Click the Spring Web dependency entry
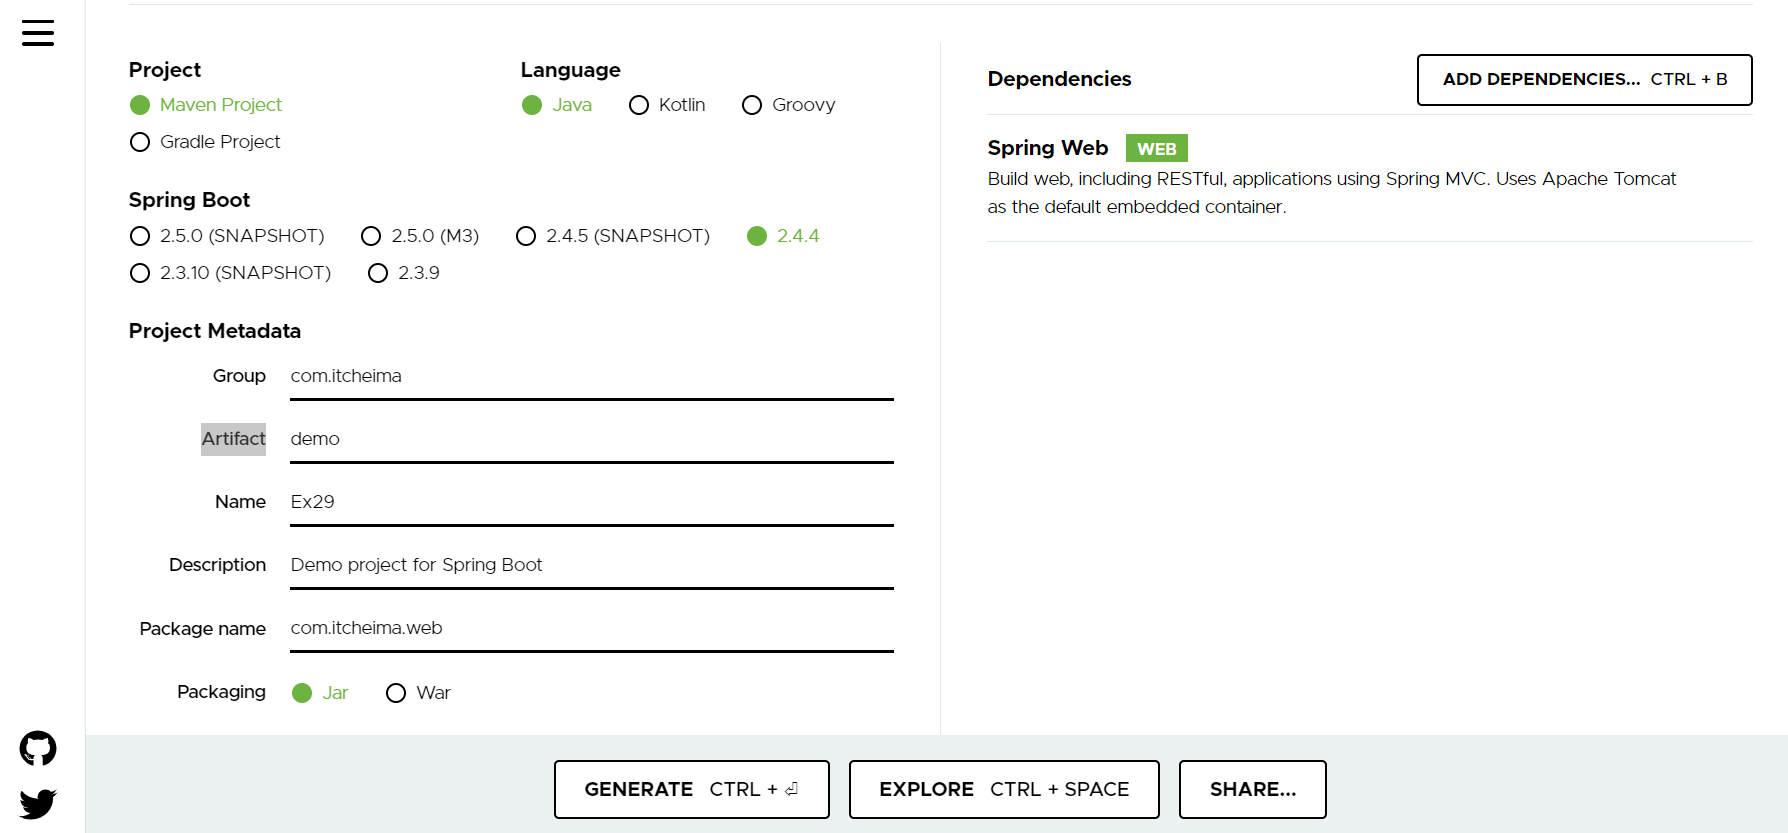This screenshot has width=1788, height=833. 1047,148
